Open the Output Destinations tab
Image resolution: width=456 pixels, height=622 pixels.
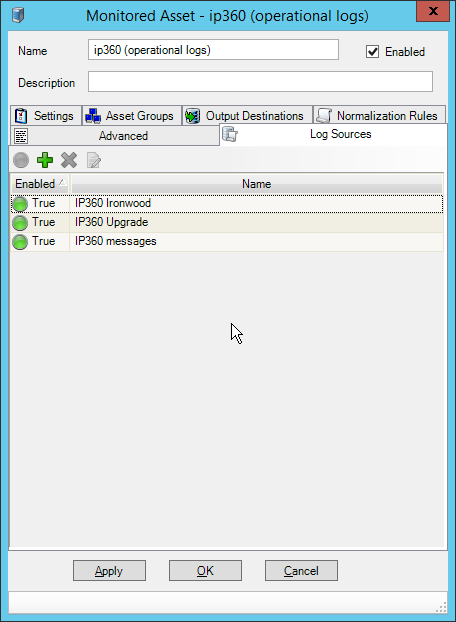247,116
